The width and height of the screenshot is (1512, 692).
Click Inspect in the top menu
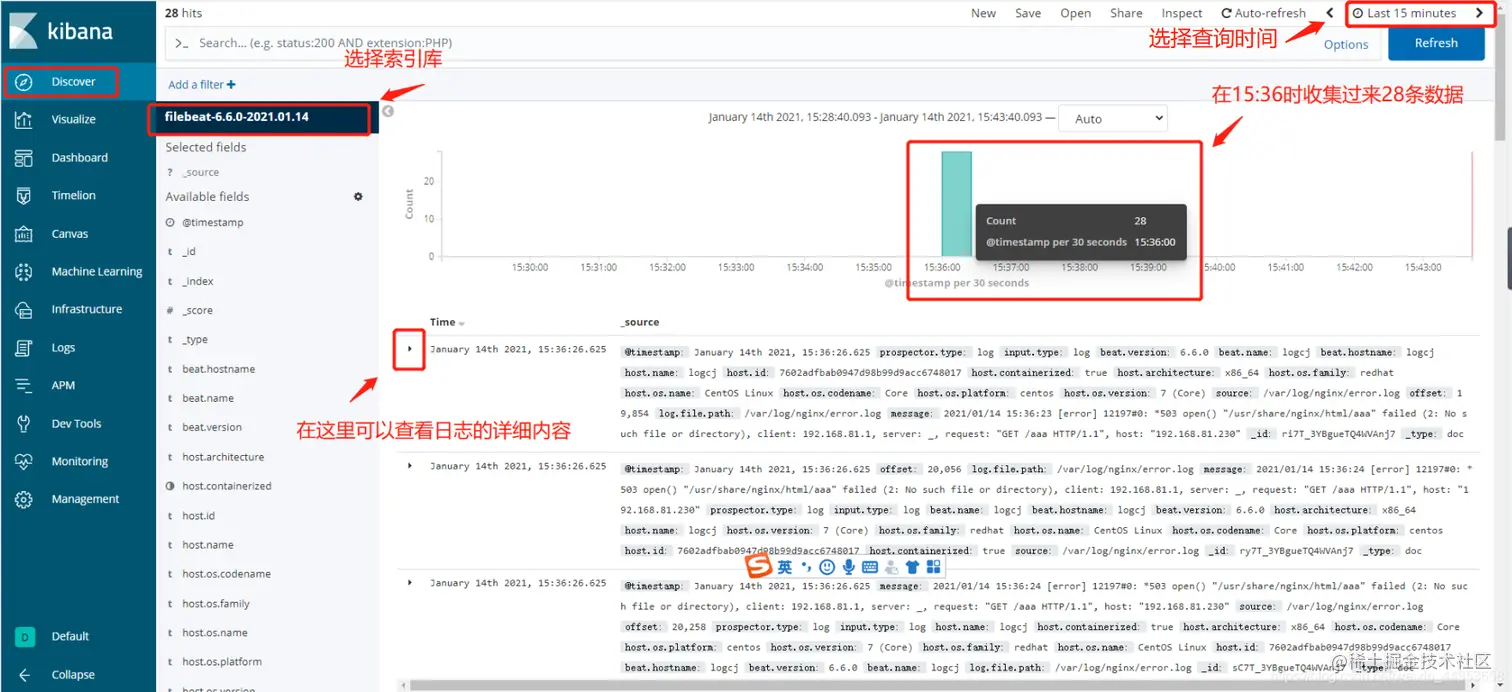tap(1182, 13)
